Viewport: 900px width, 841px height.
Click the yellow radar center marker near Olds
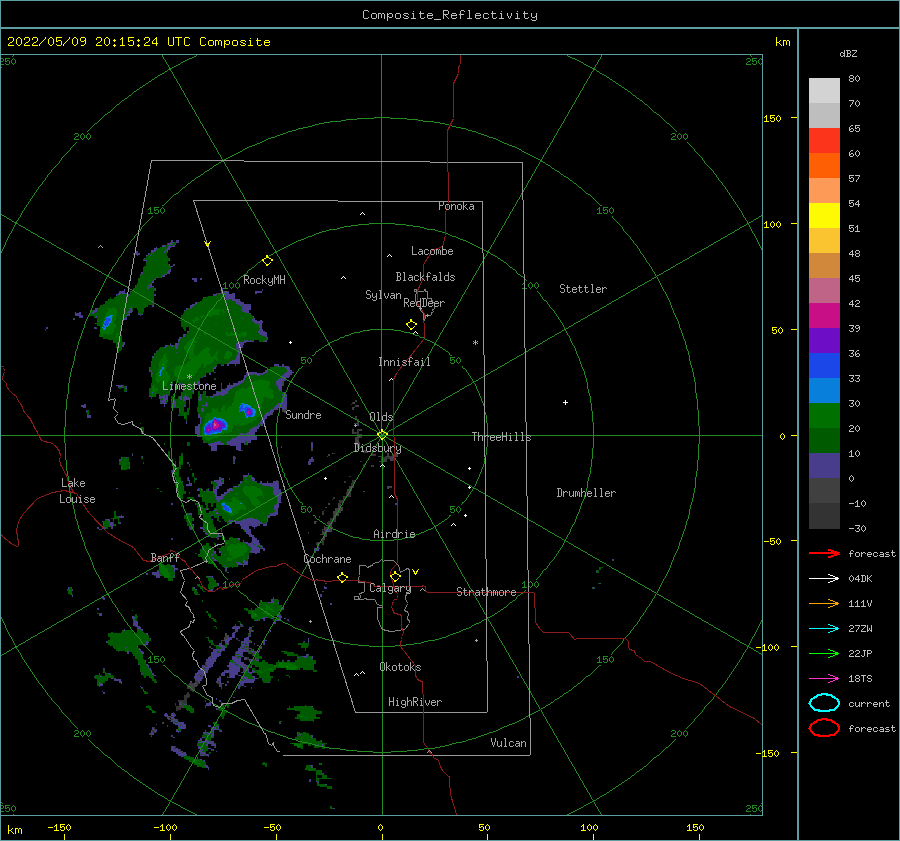click(382, 435)
